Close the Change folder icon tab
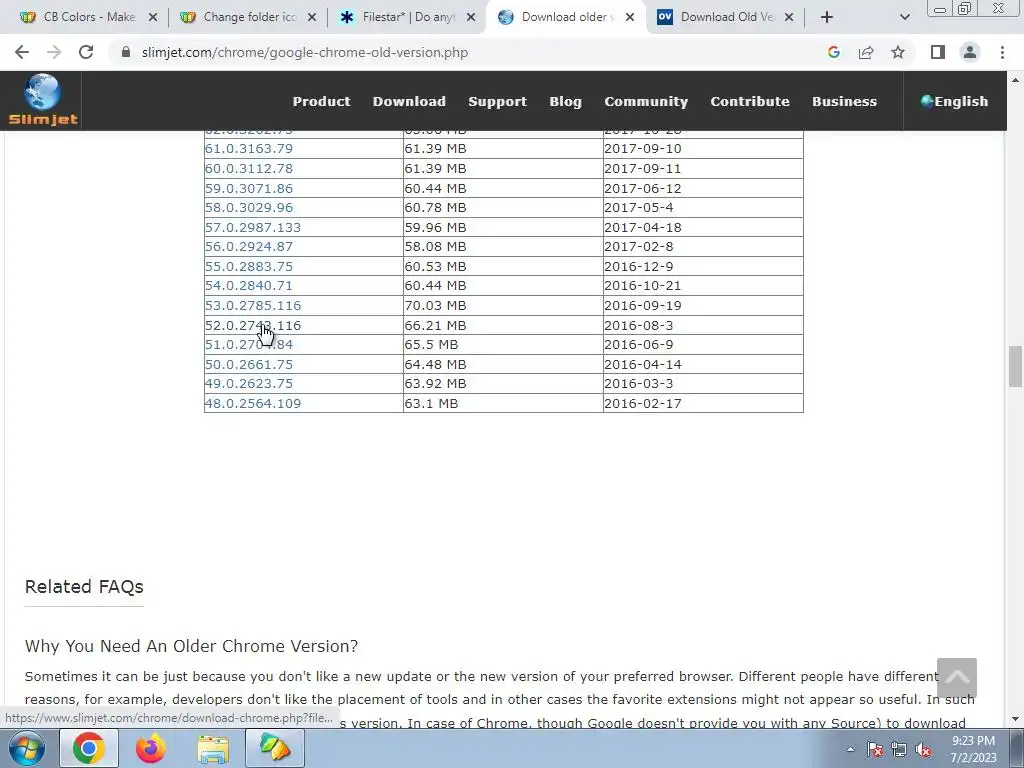The image size is (1024, 768). [x=312, y=17]
